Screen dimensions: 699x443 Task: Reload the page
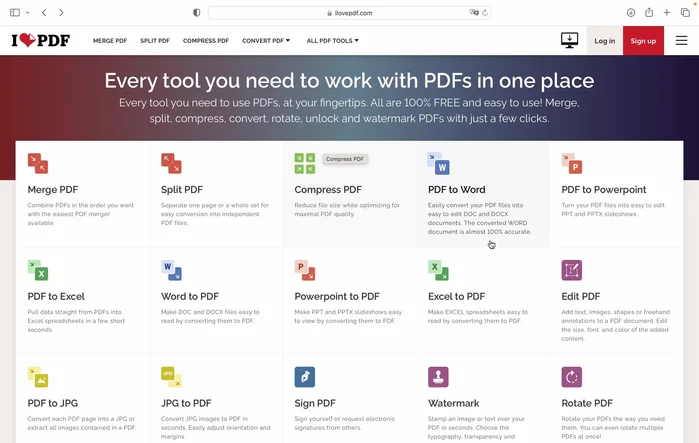[x=485, y=13]
